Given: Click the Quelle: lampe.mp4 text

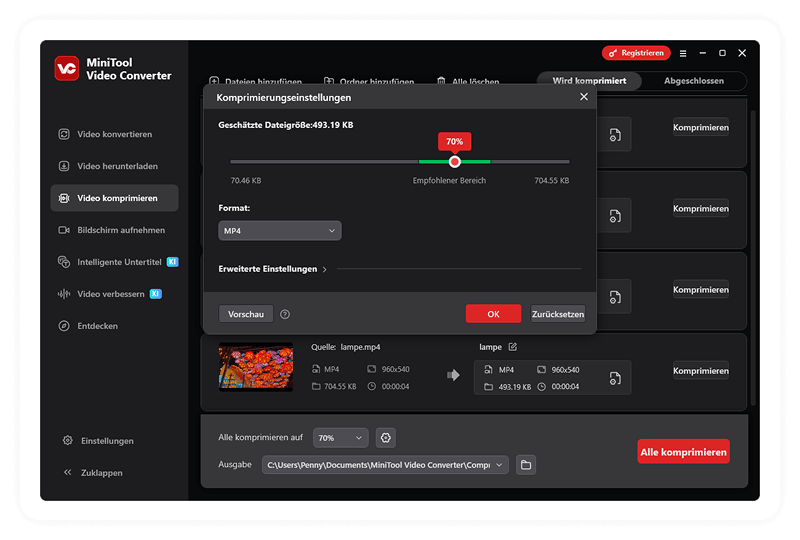Looking at the screenshot, I should point(345,347).
